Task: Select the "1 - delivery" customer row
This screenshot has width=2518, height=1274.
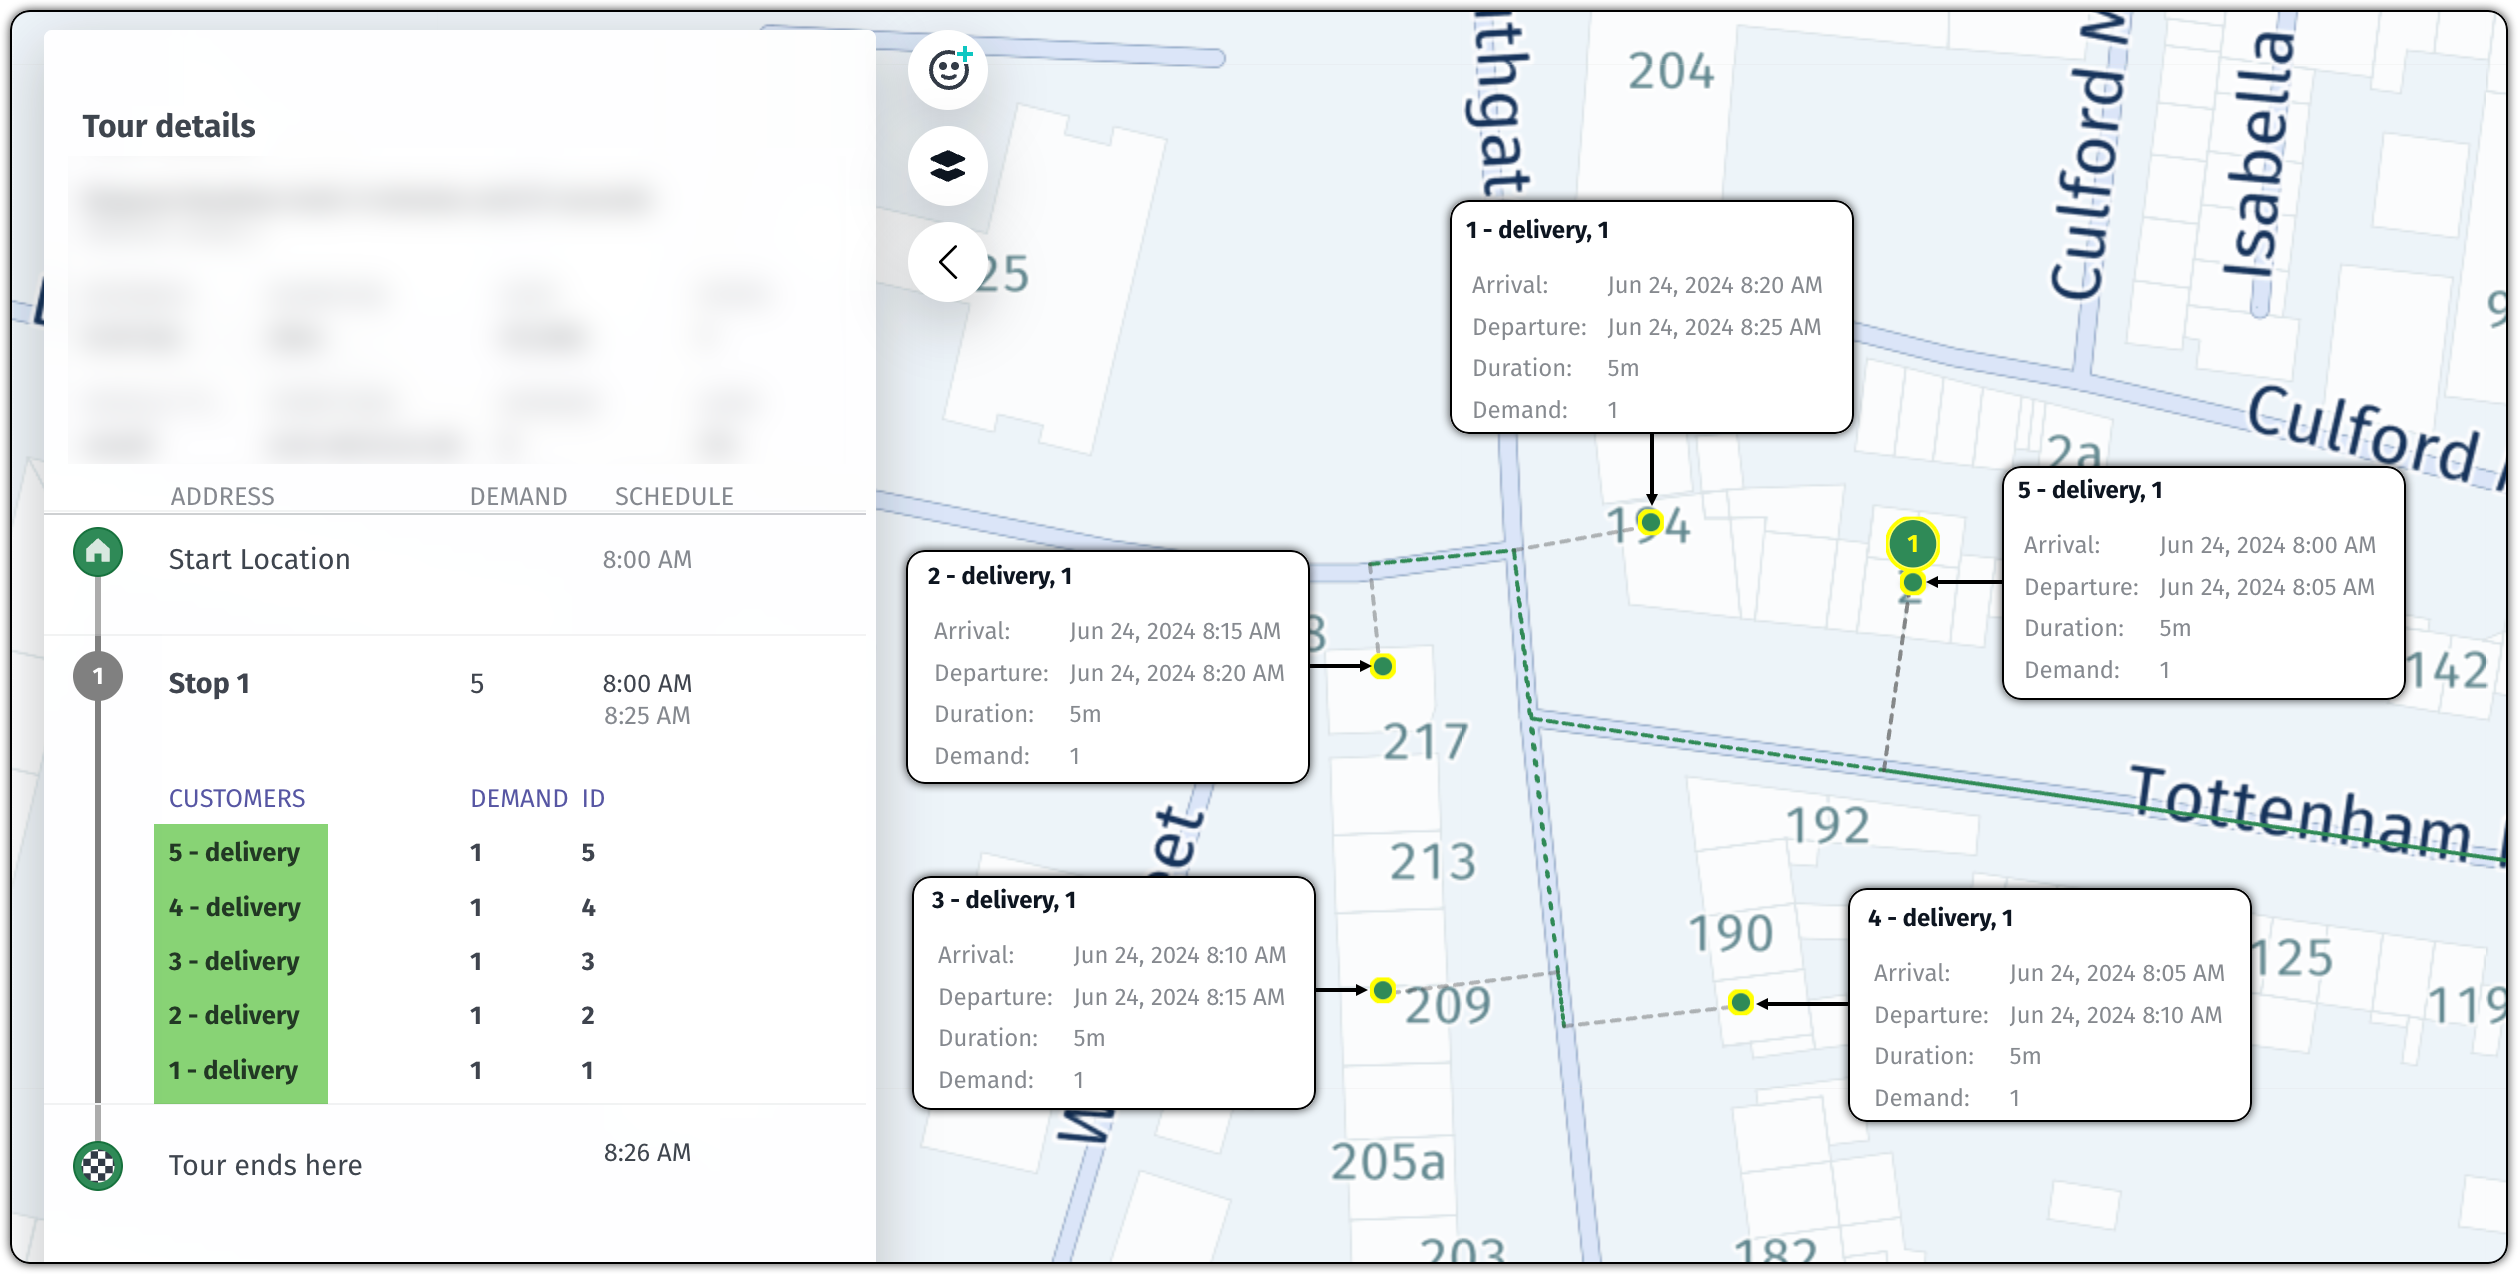Action: [234, 1069]
